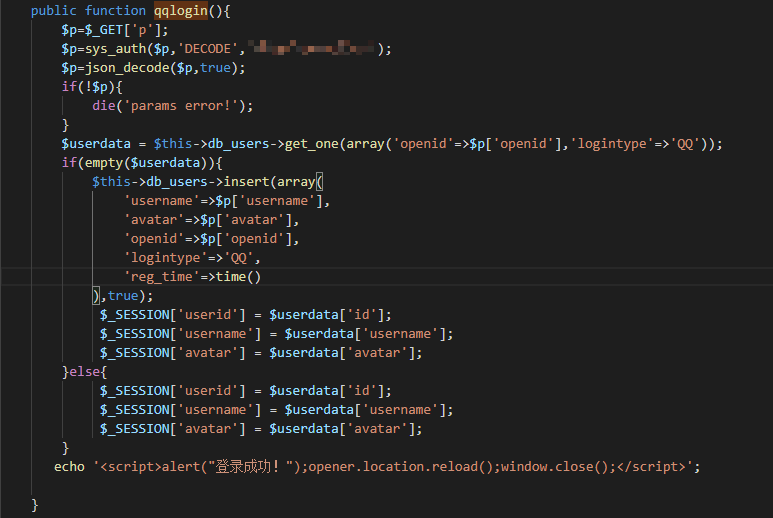Click the 'openid'=>$p['openid'] array entry
This screenshot has height=518, width=773.
tap(211, 239)
